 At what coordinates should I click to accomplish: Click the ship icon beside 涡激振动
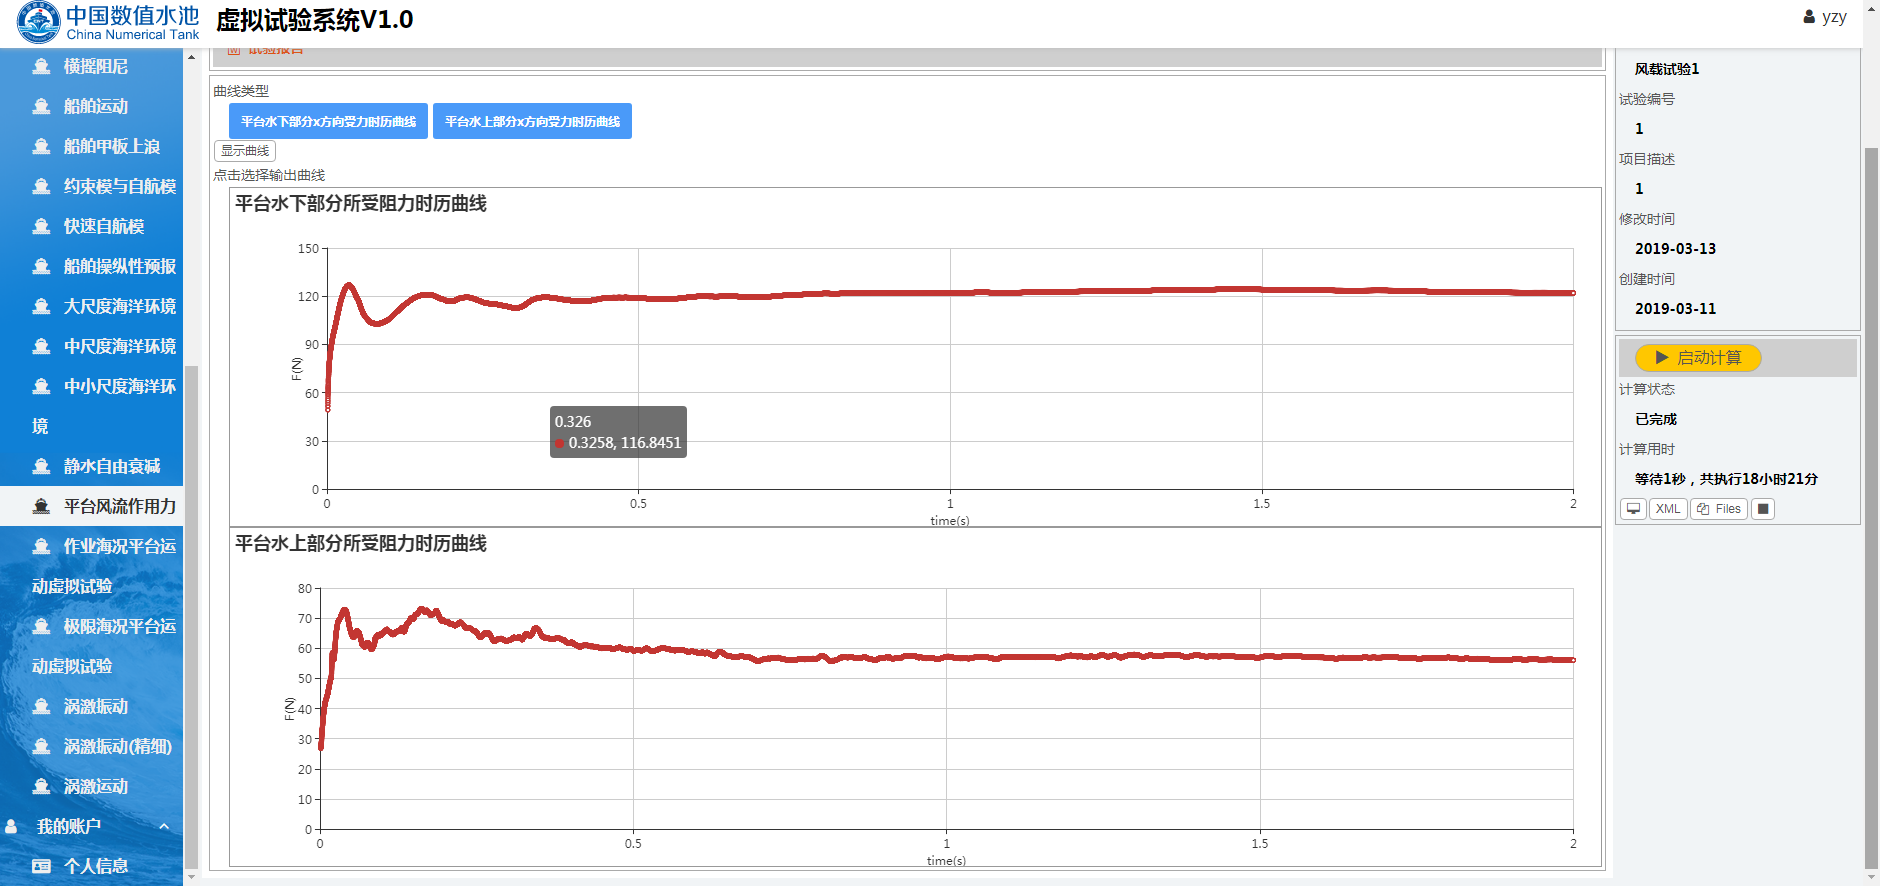tap(41, 707)
